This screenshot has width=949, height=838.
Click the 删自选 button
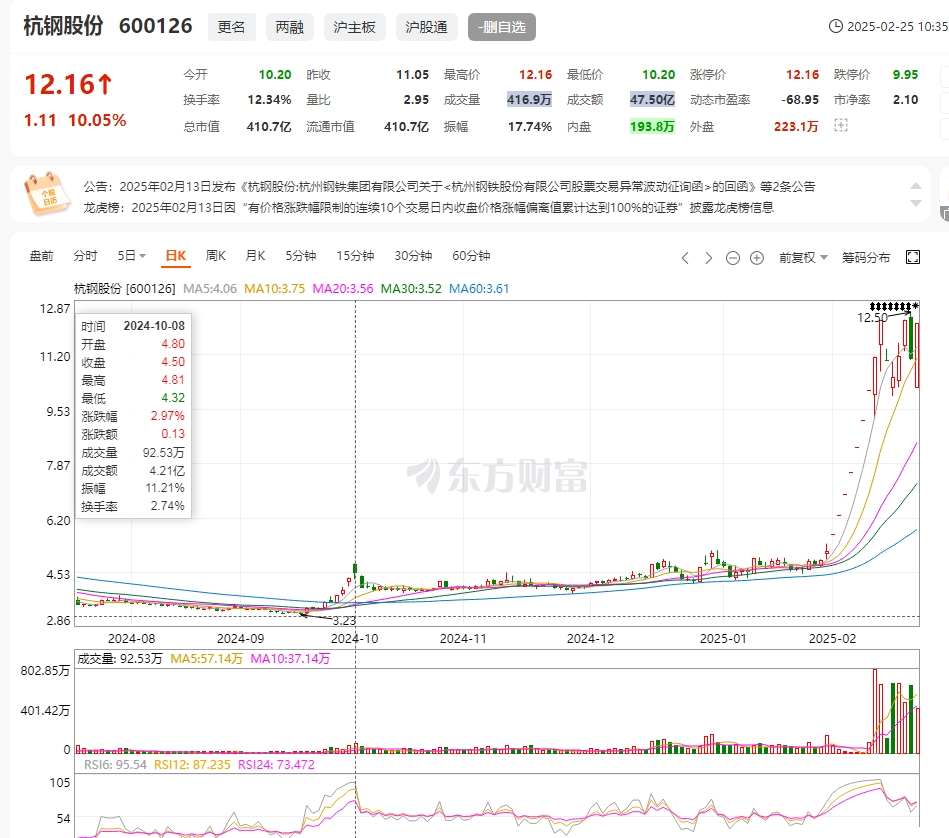[501, 27]
